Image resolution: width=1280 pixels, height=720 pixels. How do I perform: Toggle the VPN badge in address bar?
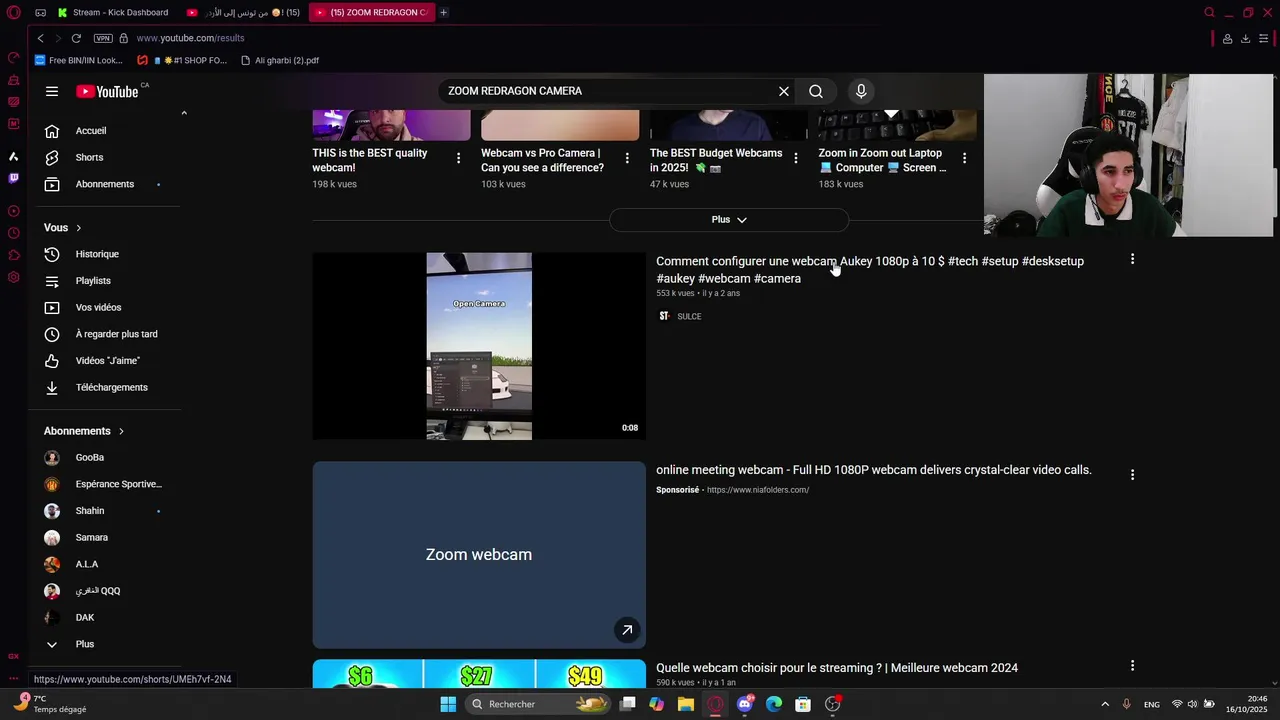point(103,38)
